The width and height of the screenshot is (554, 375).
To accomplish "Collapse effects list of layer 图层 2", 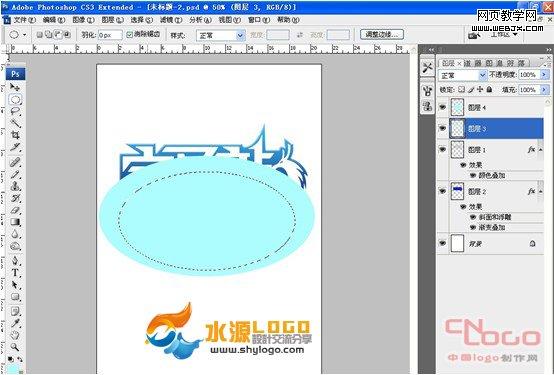I will (541, 192).
